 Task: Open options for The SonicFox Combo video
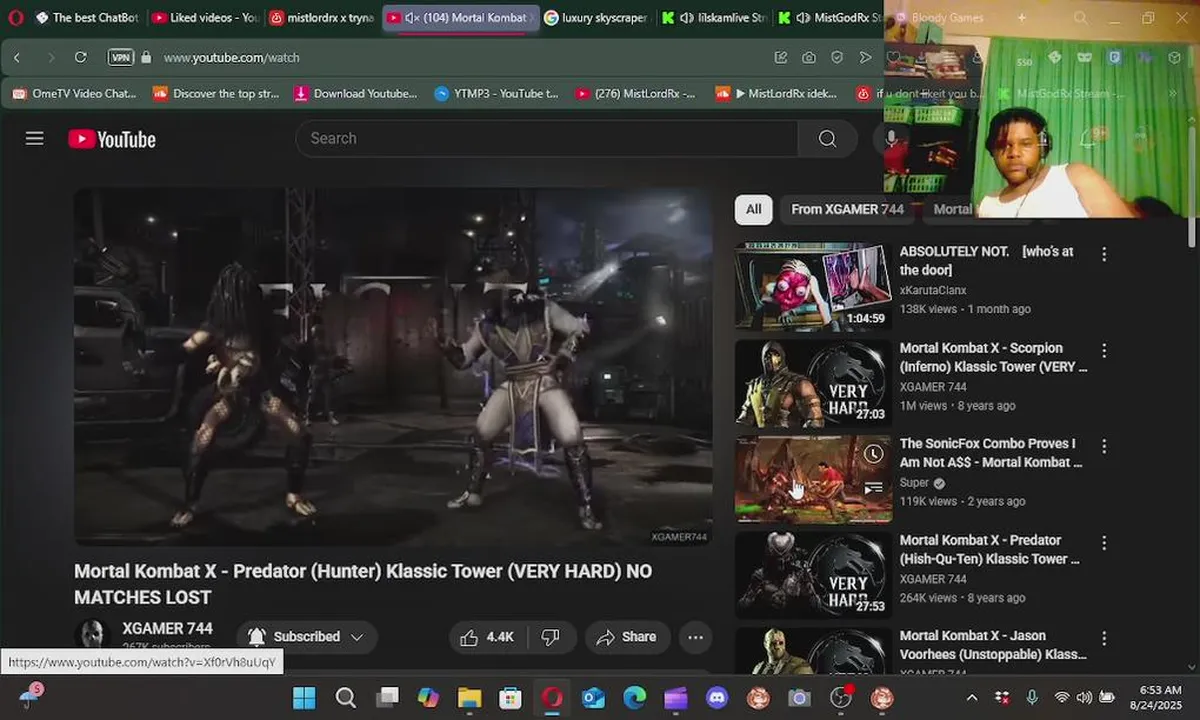click(1104, 446)
